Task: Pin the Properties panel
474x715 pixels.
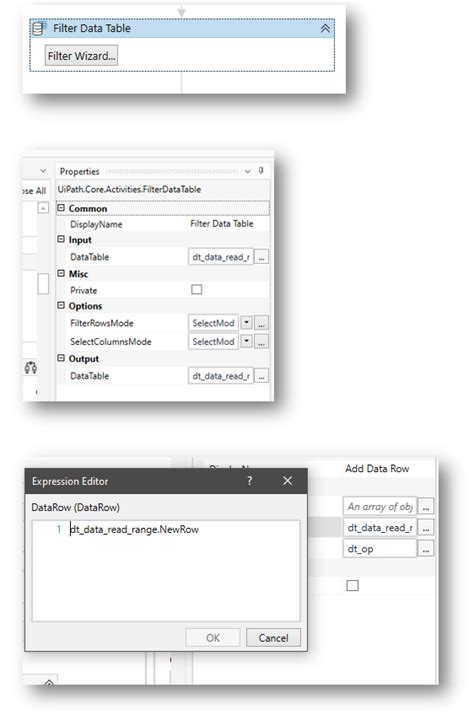Action: point(261,171)
